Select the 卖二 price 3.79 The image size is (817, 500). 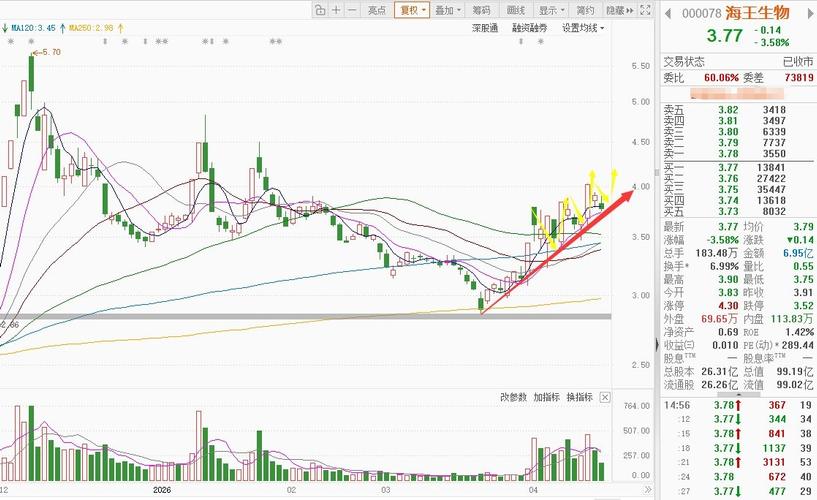[728, 143]
